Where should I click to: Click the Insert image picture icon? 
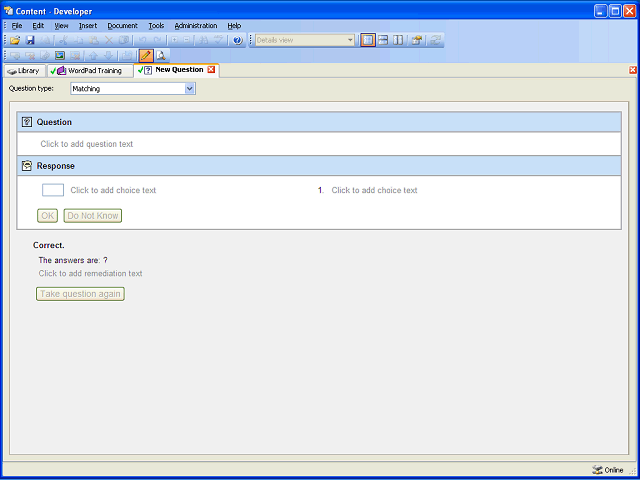coord(60,55)
